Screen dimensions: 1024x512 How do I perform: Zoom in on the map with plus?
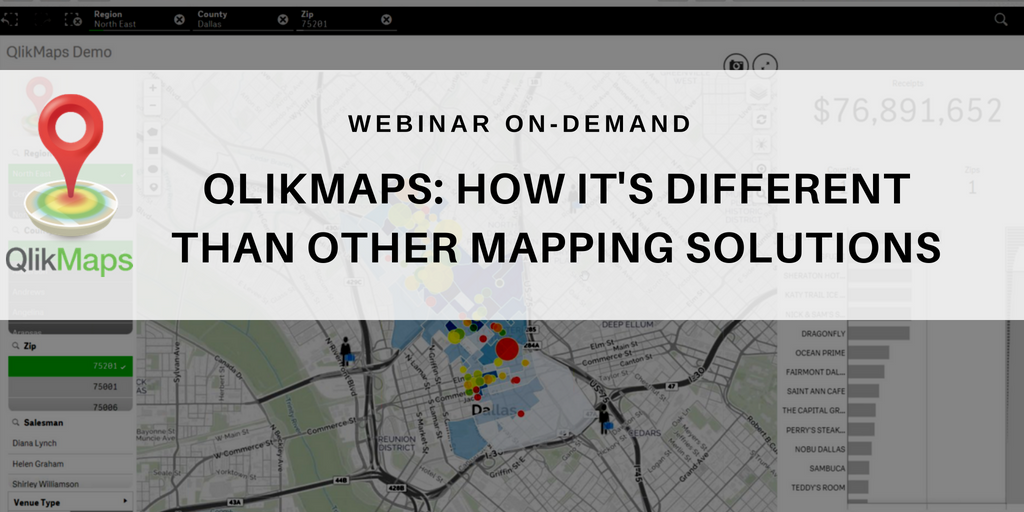pos(153,88)
